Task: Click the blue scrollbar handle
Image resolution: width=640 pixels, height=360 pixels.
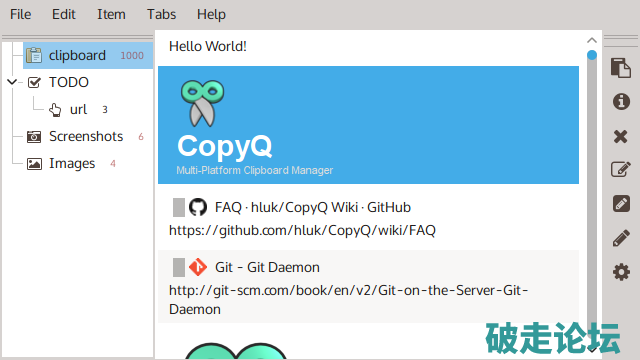Action: click(592, 55)
